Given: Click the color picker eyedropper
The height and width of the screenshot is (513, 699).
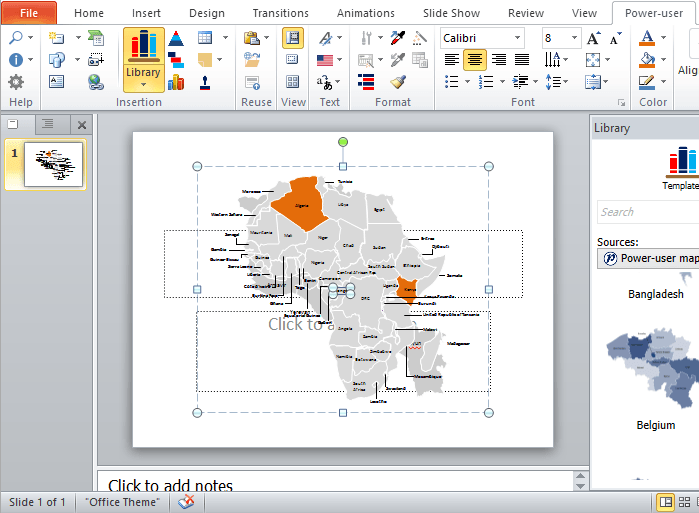Looking at the screenshot, I should click(x=398, y=38).
